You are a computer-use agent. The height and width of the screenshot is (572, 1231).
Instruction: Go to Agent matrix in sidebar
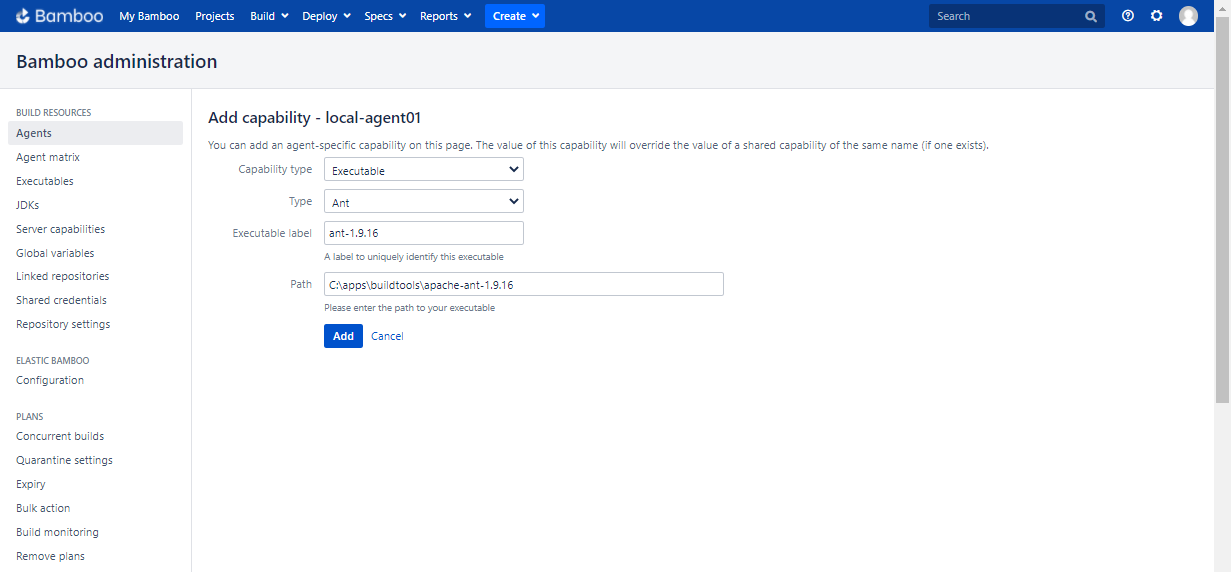(48, 157)
